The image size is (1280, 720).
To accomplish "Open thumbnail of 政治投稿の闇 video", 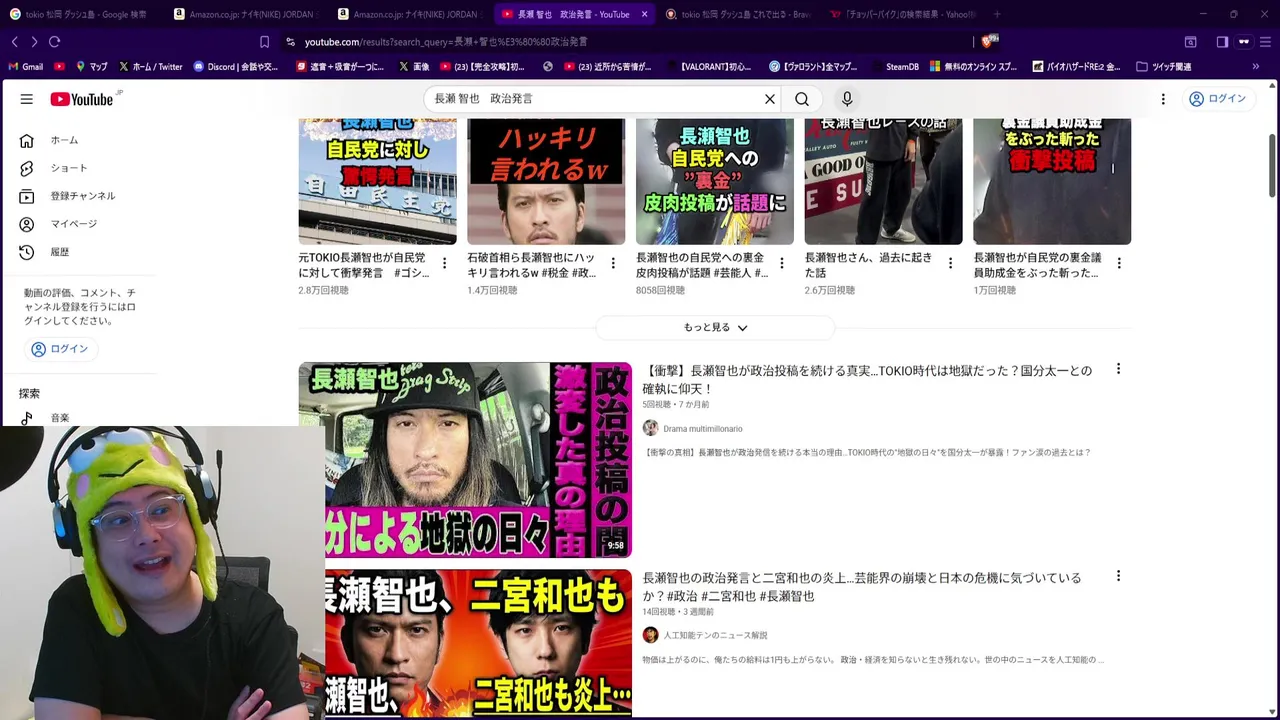I will 465,460.
